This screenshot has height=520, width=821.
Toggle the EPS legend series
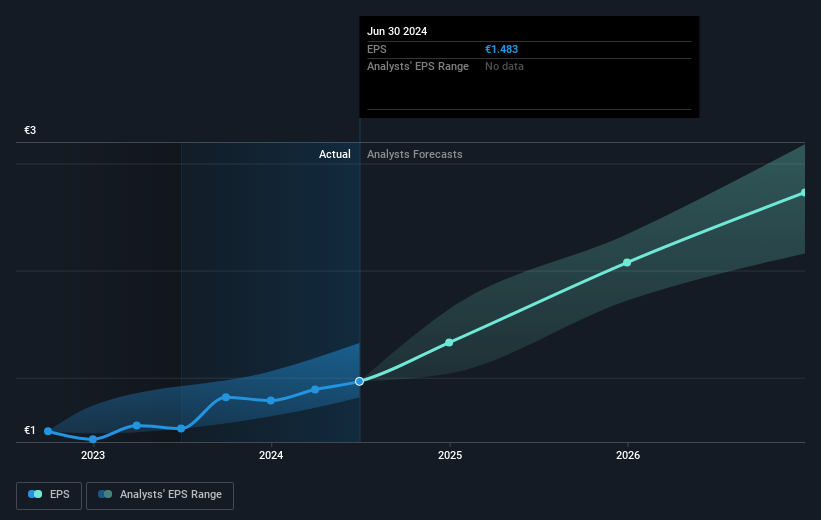pos(49,495)
